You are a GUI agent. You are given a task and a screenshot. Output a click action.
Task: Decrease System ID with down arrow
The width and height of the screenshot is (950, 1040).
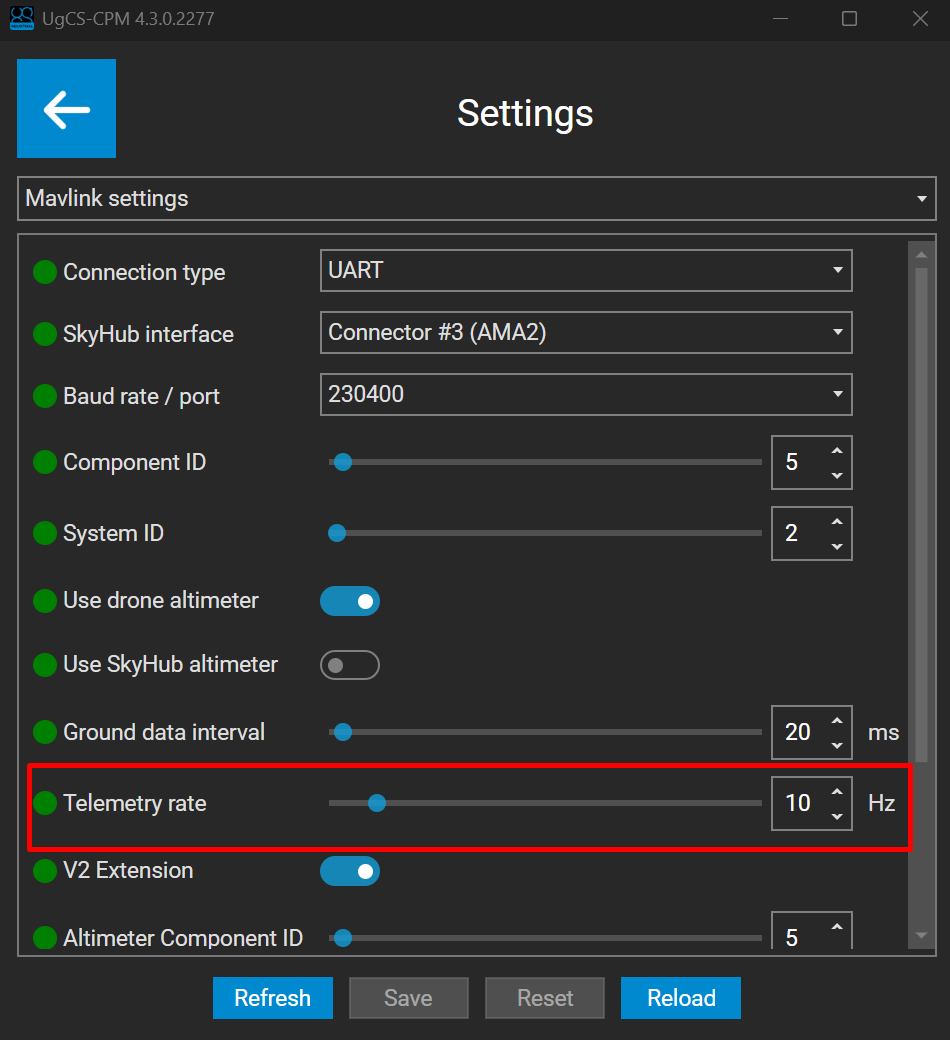click(837, 546)
